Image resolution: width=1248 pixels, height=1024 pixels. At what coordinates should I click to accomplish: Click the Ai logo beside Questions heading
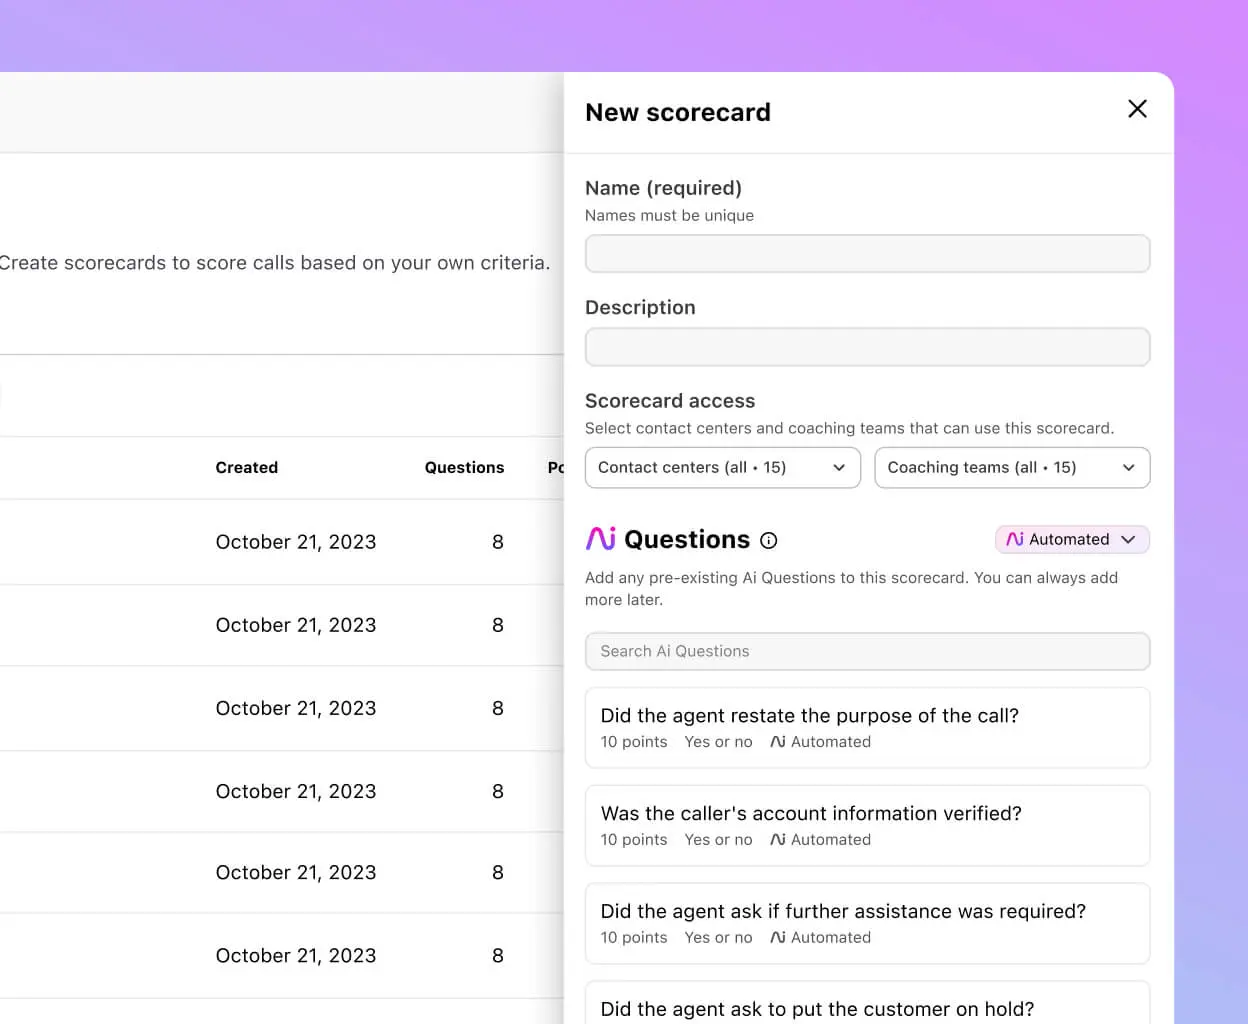click(x=601, y=539)
